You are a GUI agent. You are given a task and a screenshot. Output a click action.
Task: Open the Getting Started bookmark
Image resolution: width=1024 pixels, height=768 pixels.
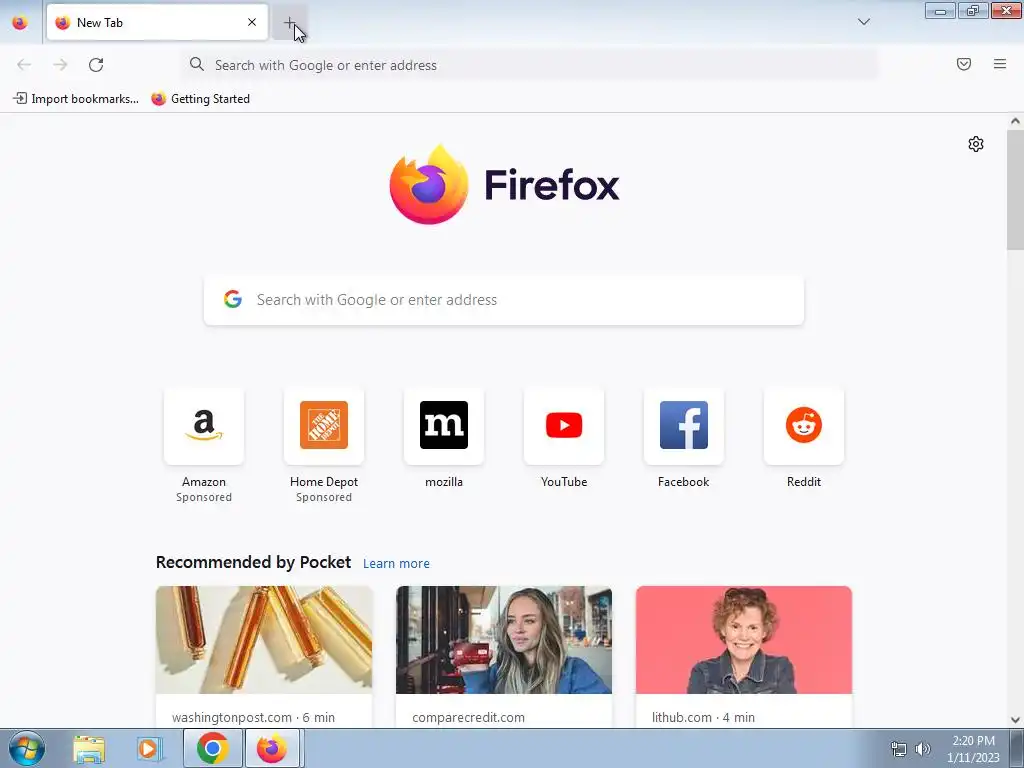click(x=200, y=99)
